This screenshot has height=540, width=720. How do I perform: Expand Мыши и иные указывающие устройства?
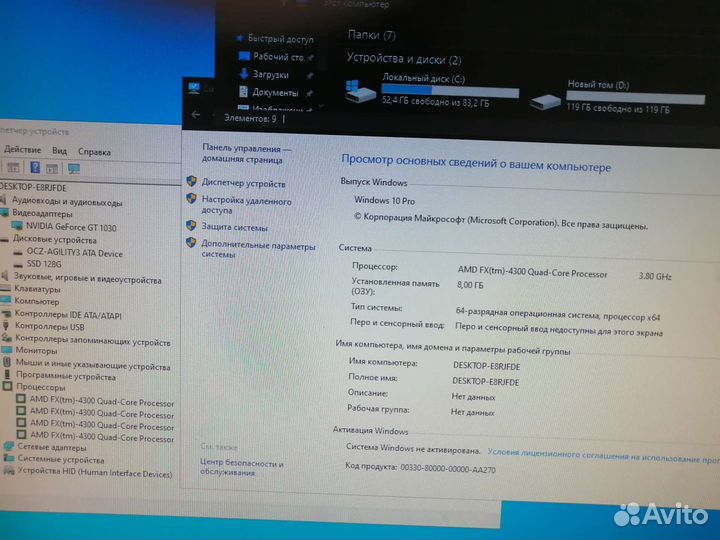pyautogui.click(x=93, y=365)
